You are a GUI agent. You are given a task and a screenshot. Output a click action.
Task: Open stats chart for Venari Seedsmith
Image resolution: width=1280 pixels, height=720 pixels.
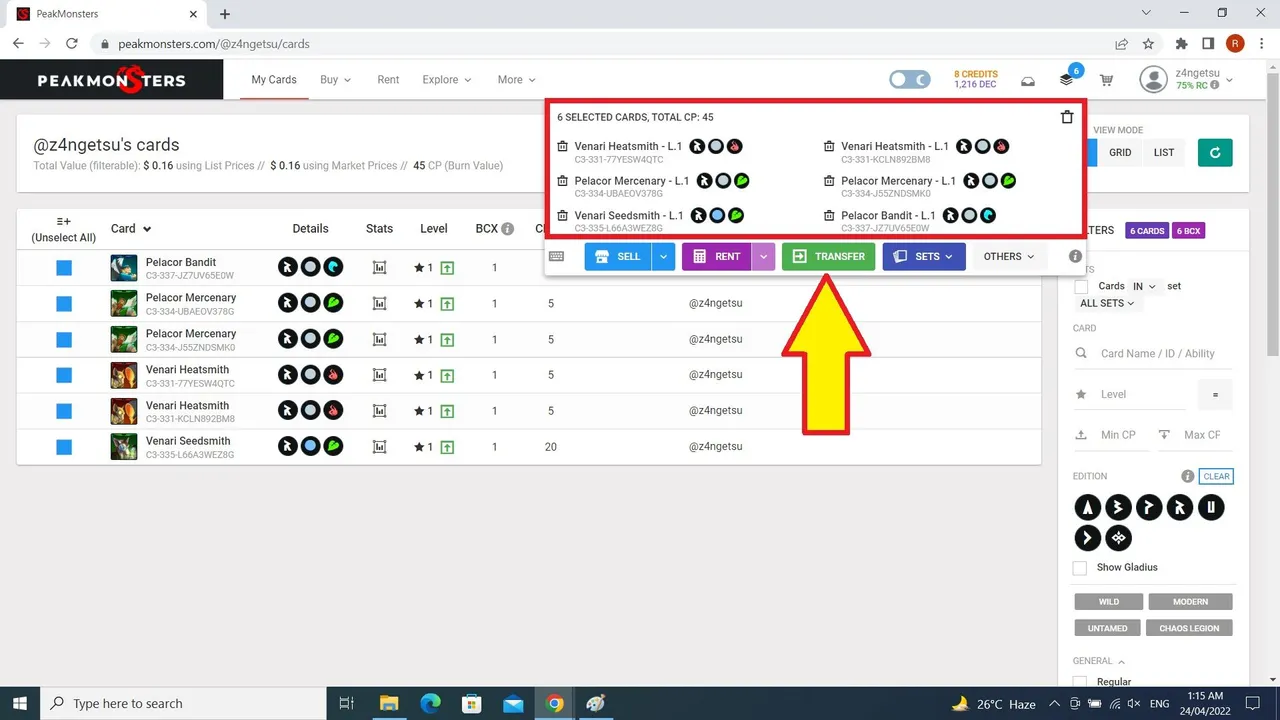[x=379, y=447]
